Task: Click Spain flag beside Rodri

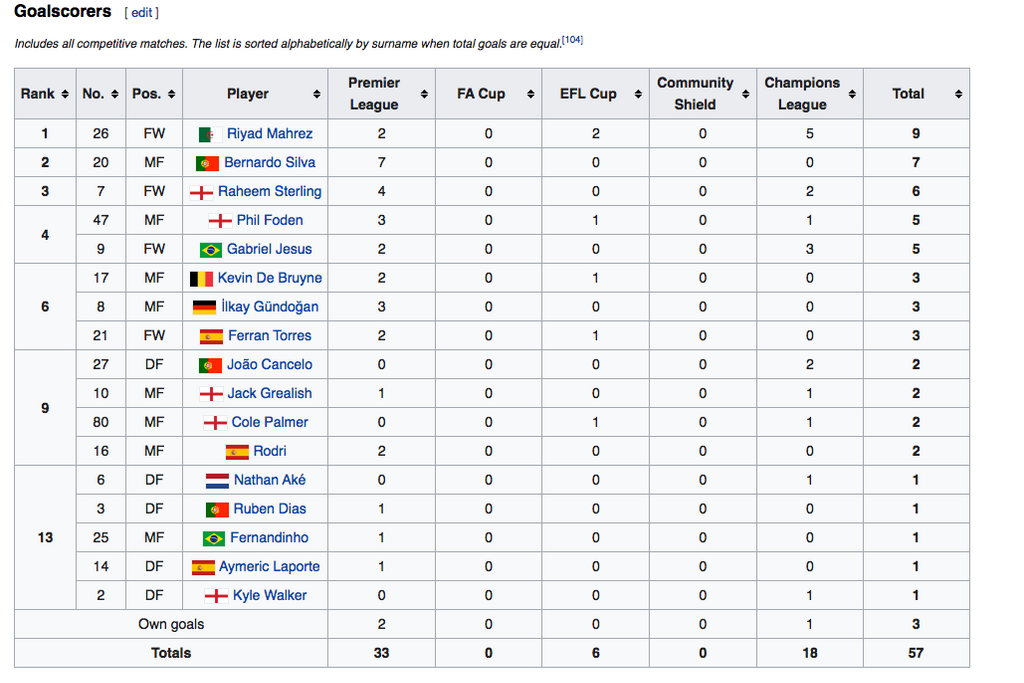Action: click(237, 452)
